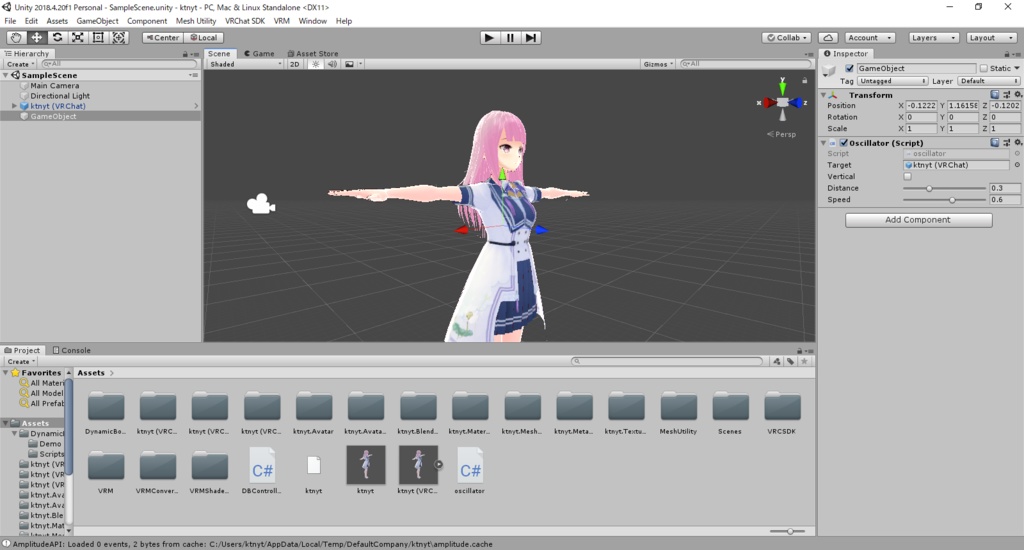Toggle scene lighting icon

[x=316, y=64]
